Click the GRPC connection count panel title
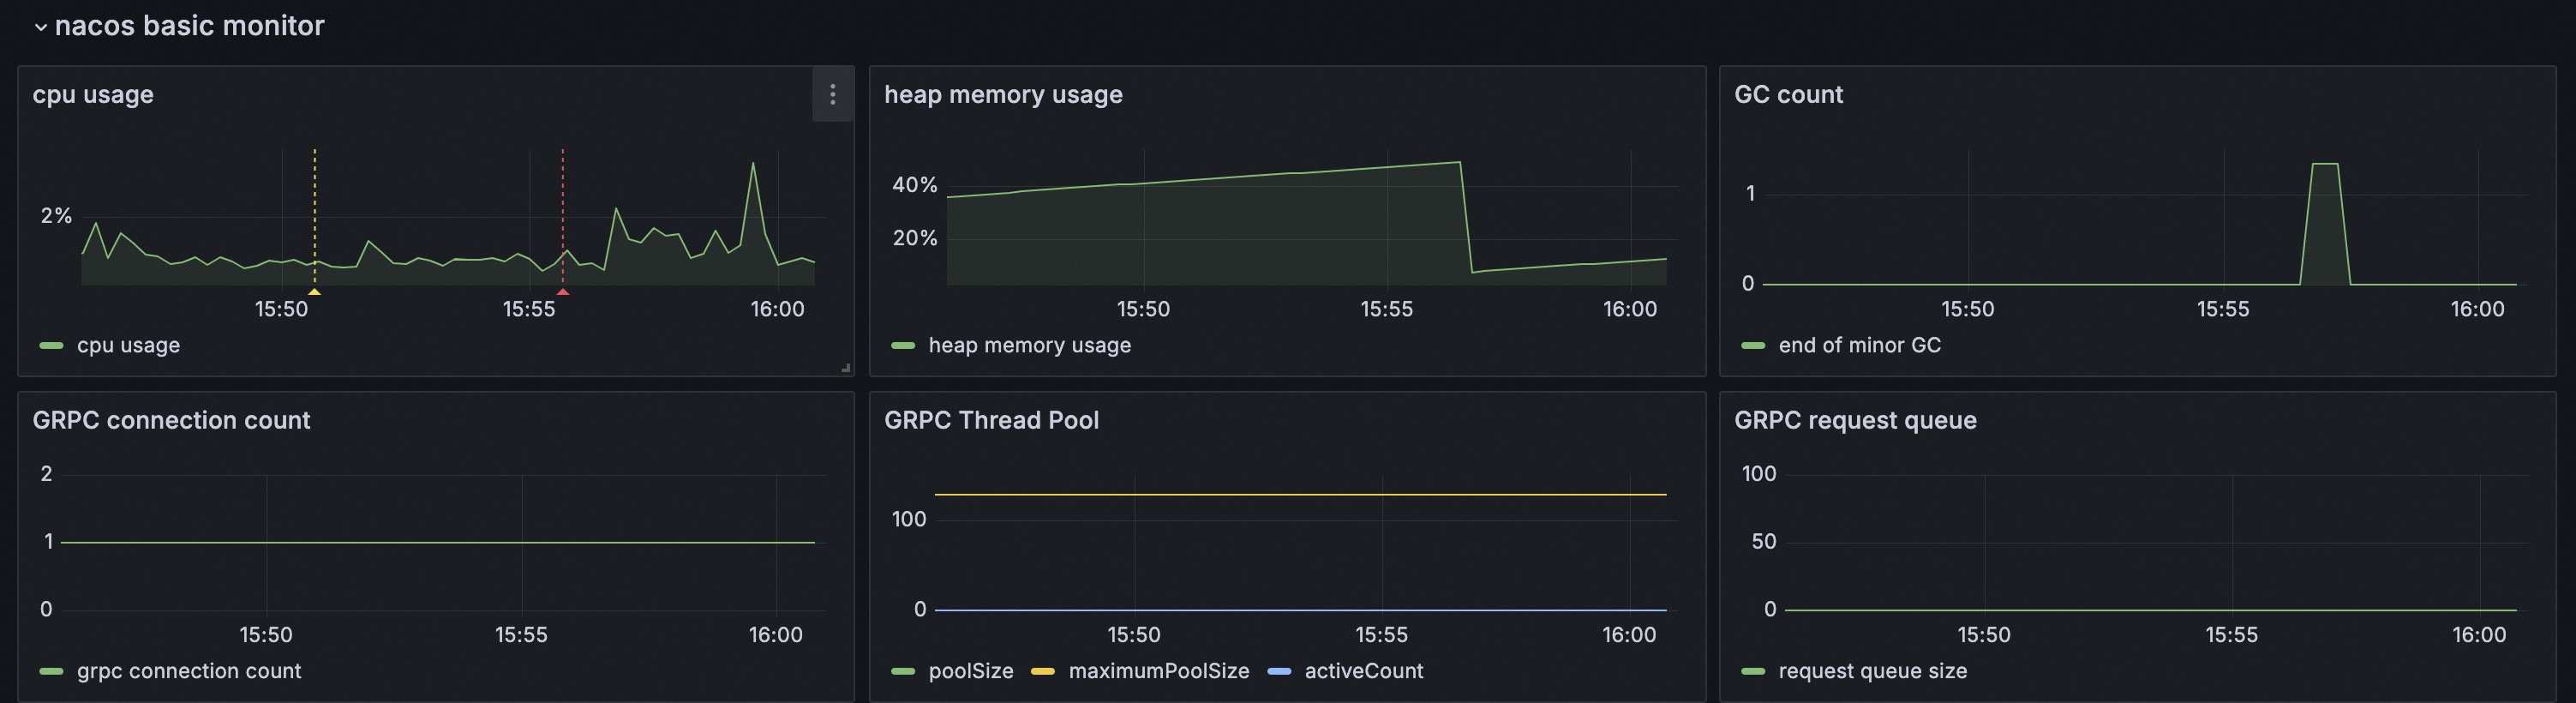The width and height of the screenshot is (2576, 703). [171, 420]
